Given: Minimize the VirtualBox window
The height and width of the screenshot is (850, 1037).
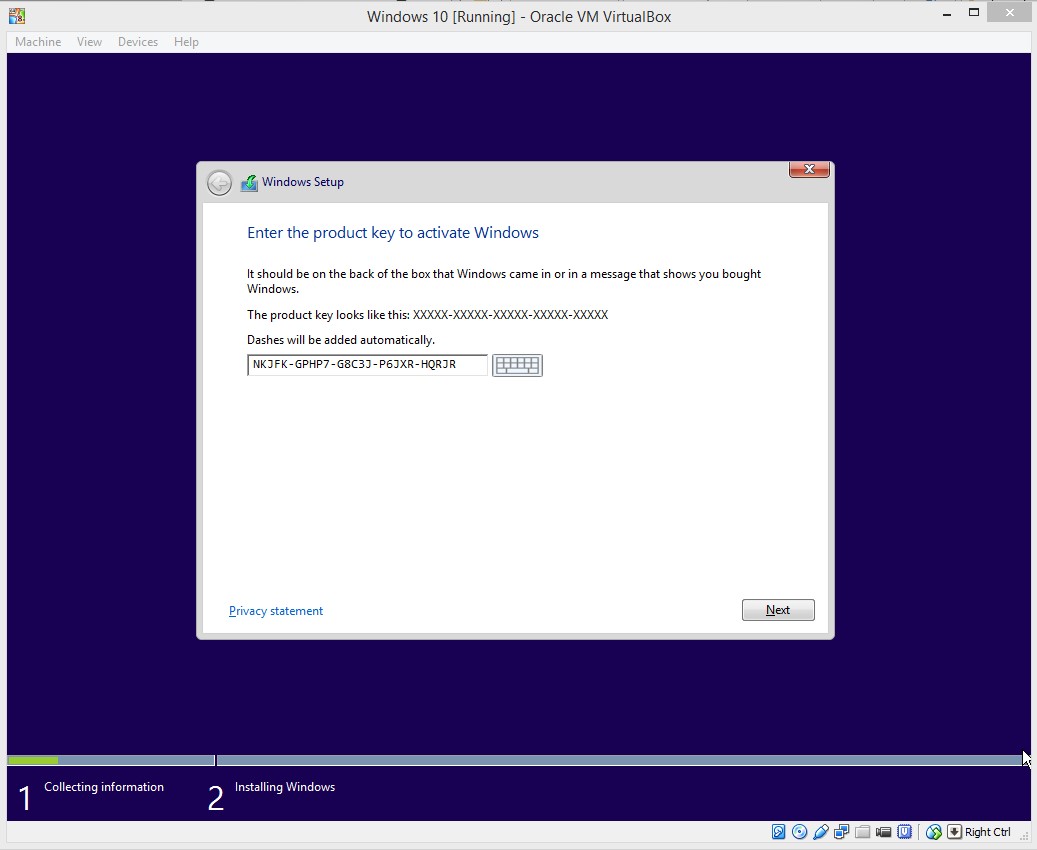Looking at the screenshot, I should (947, 14).
